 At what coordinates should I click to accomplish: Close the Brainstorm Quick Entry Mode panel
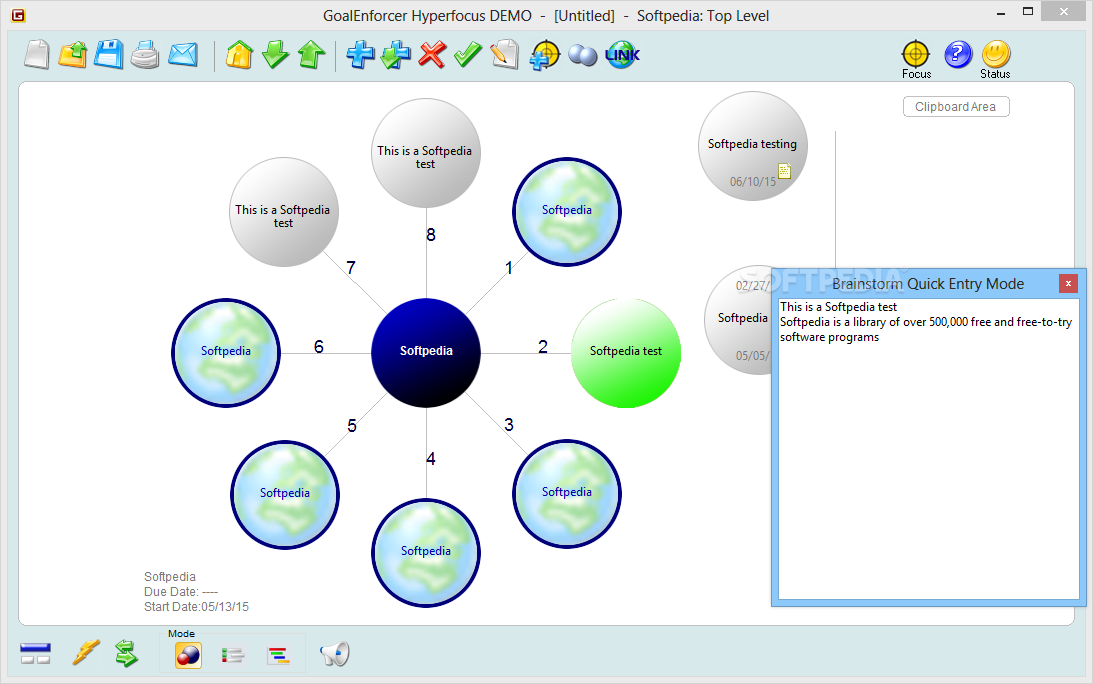coord(1068,283)
